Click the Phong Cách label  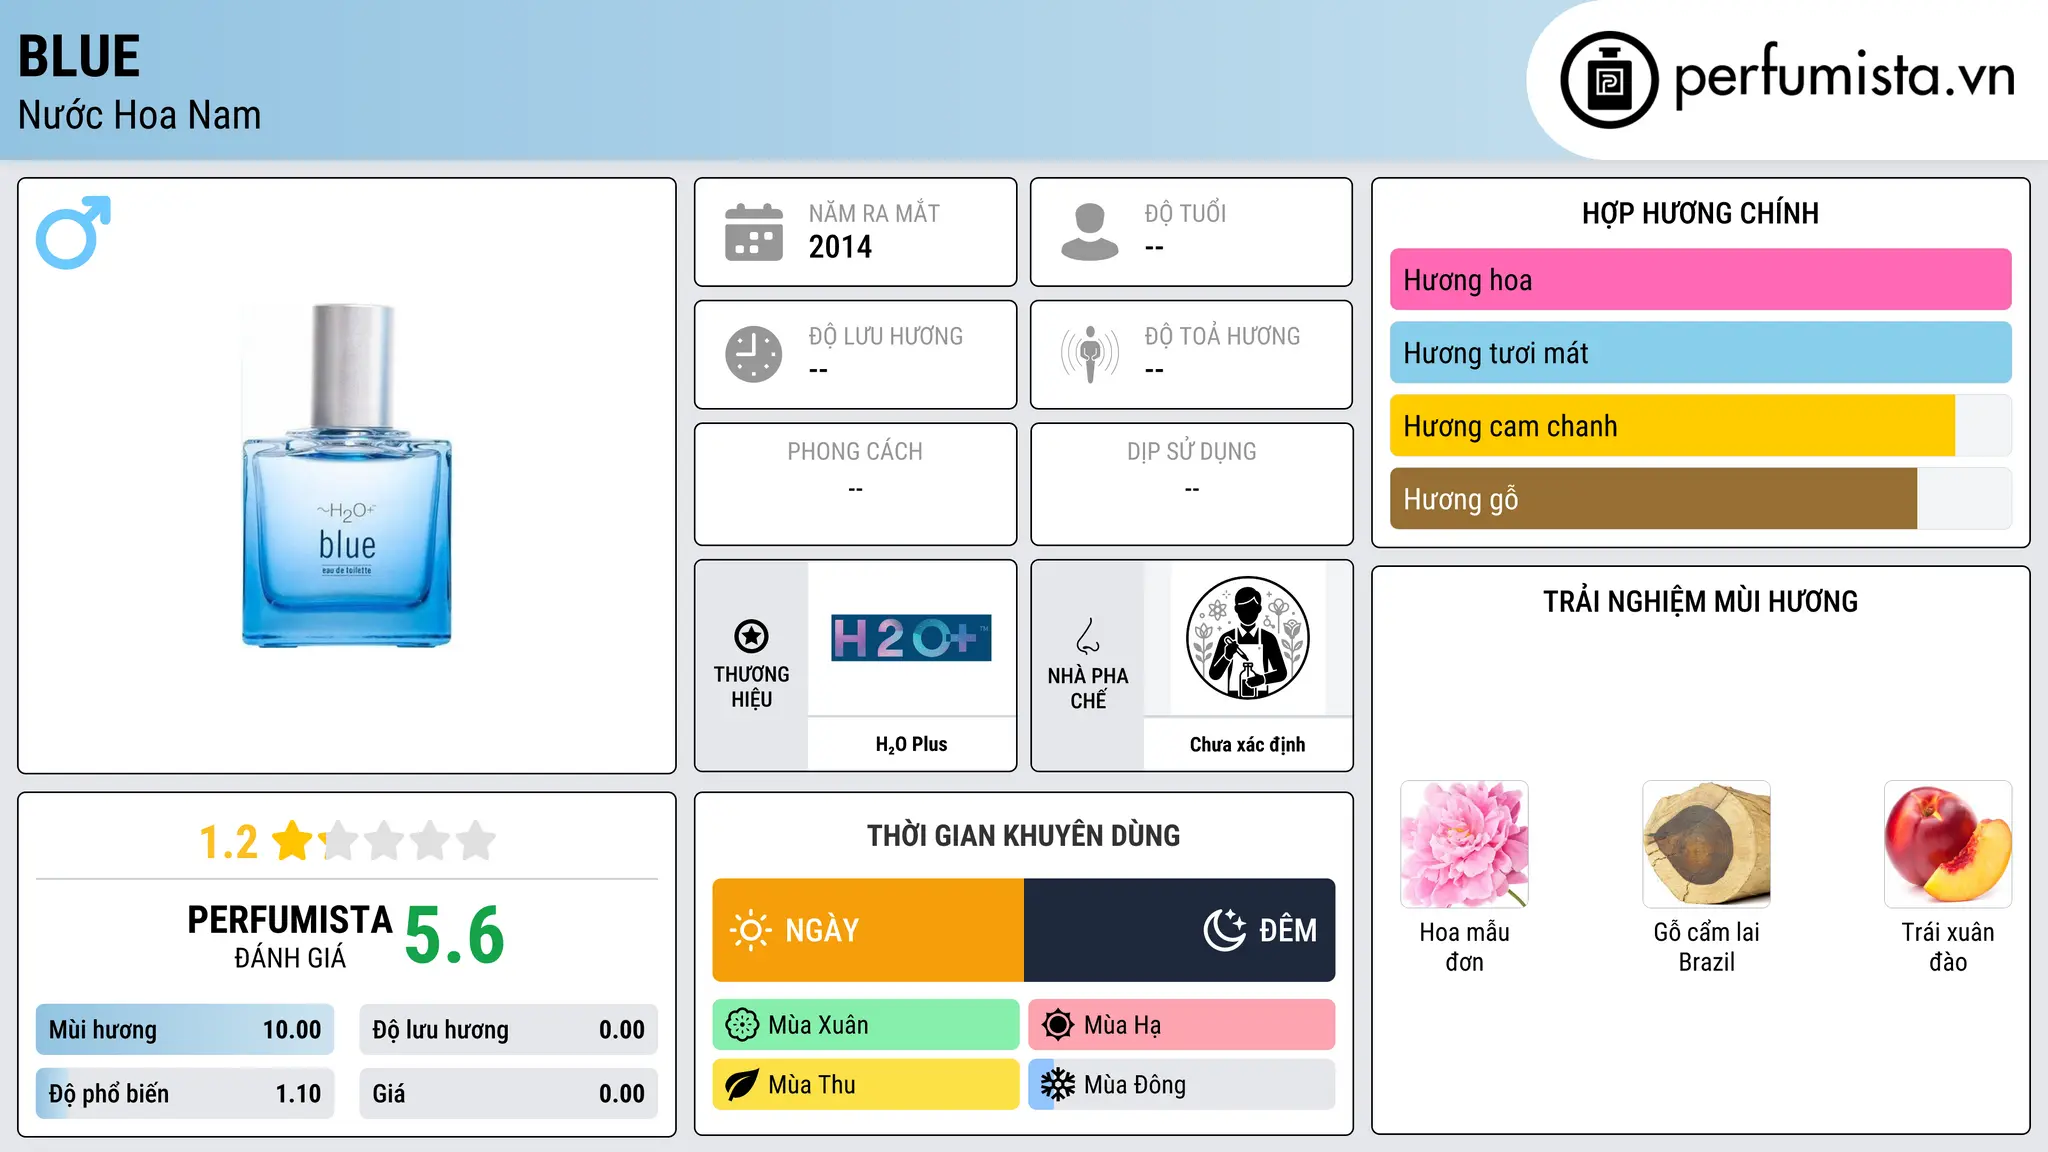(855, 452)
